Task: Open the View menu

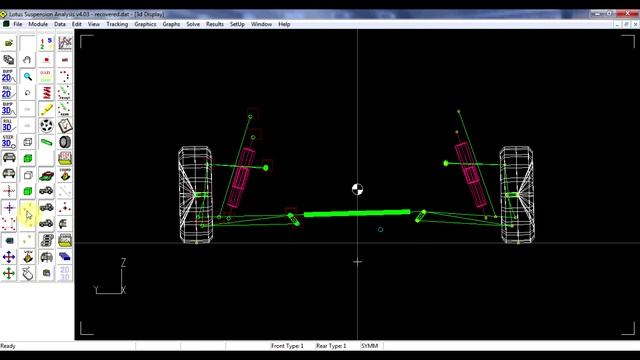Action: coord(93,24)
